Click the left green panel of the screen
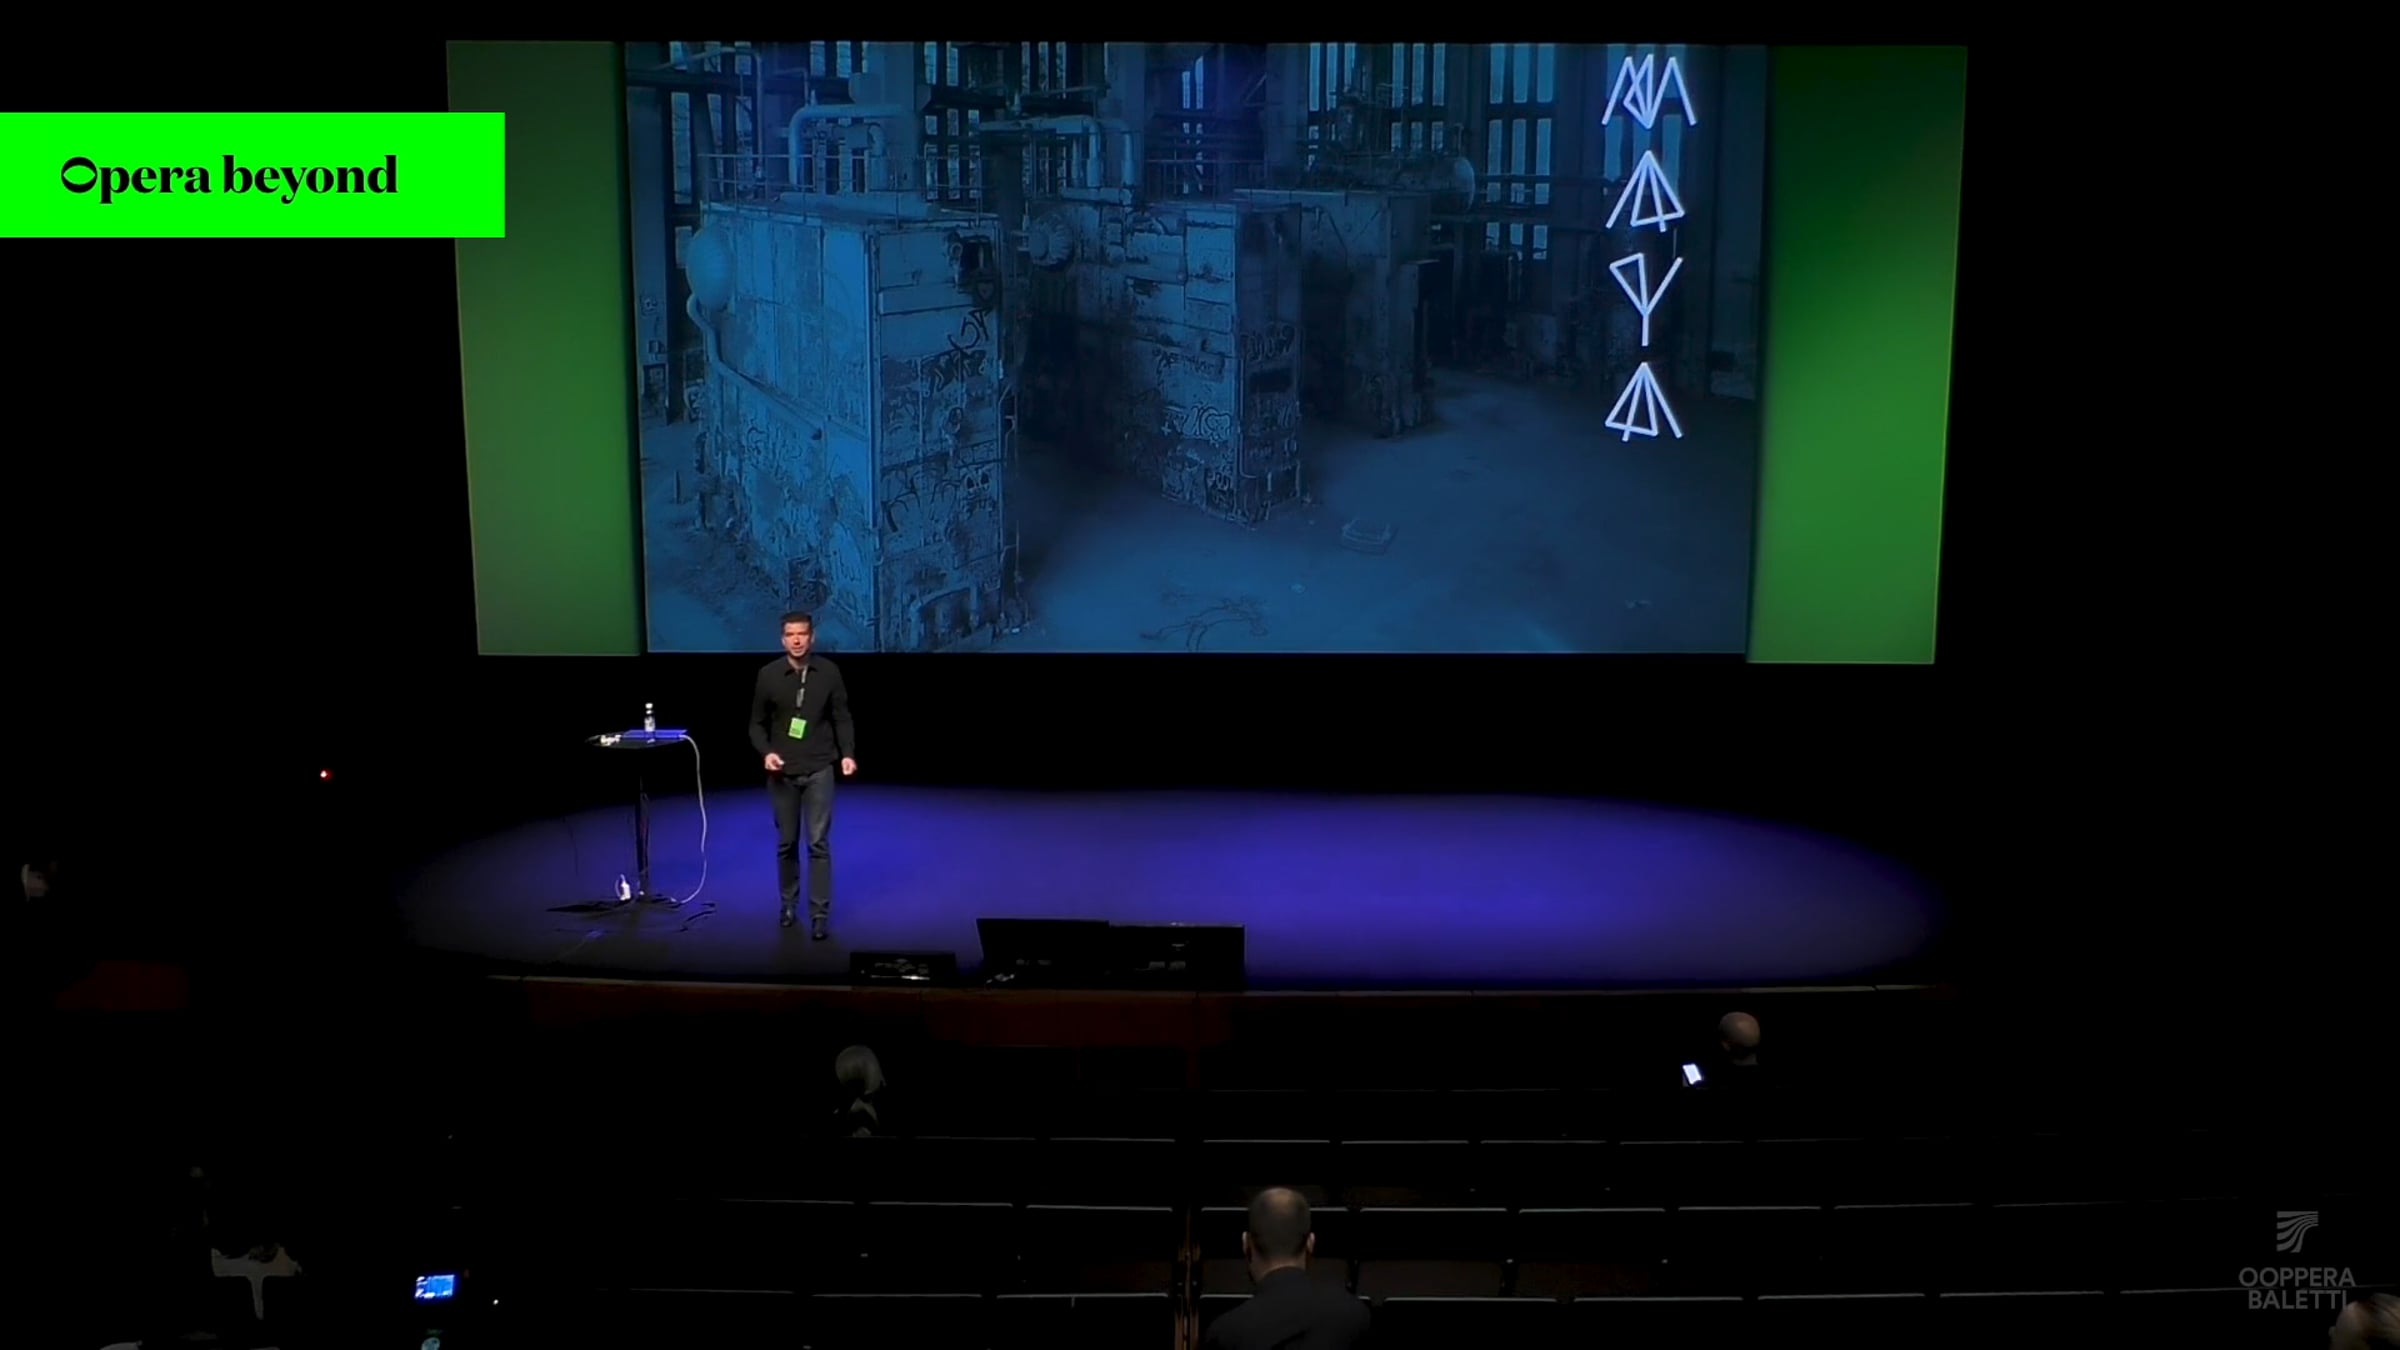 click(545, 350)
